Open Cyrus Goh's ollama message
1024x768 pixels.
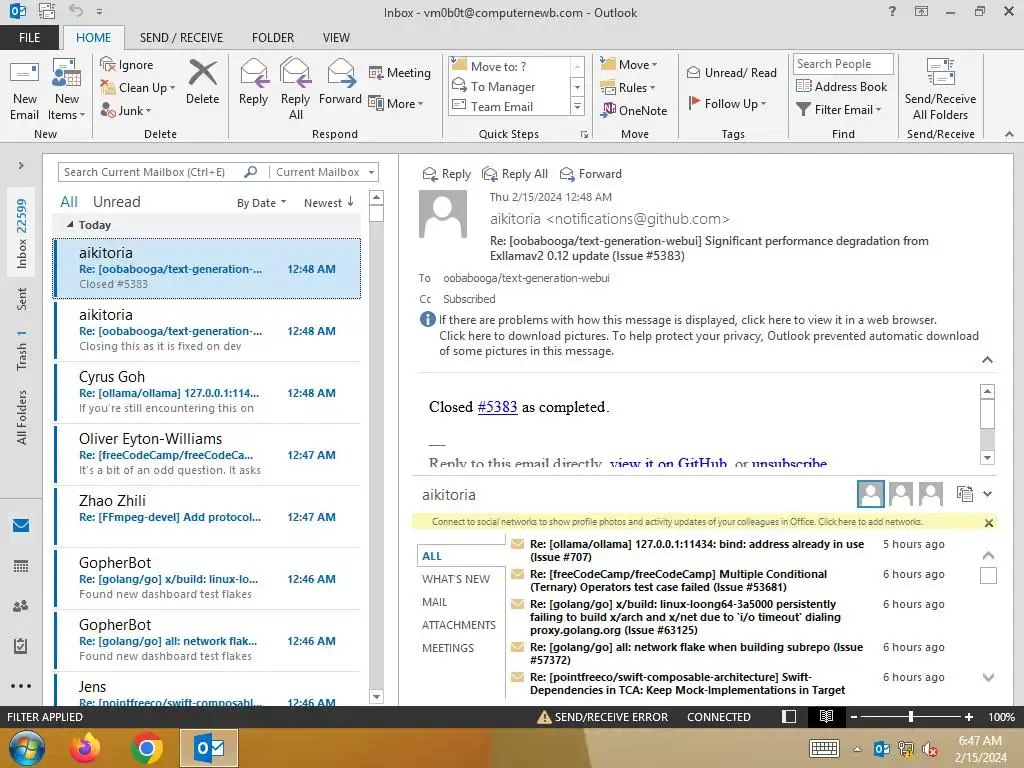click(207, 392)
